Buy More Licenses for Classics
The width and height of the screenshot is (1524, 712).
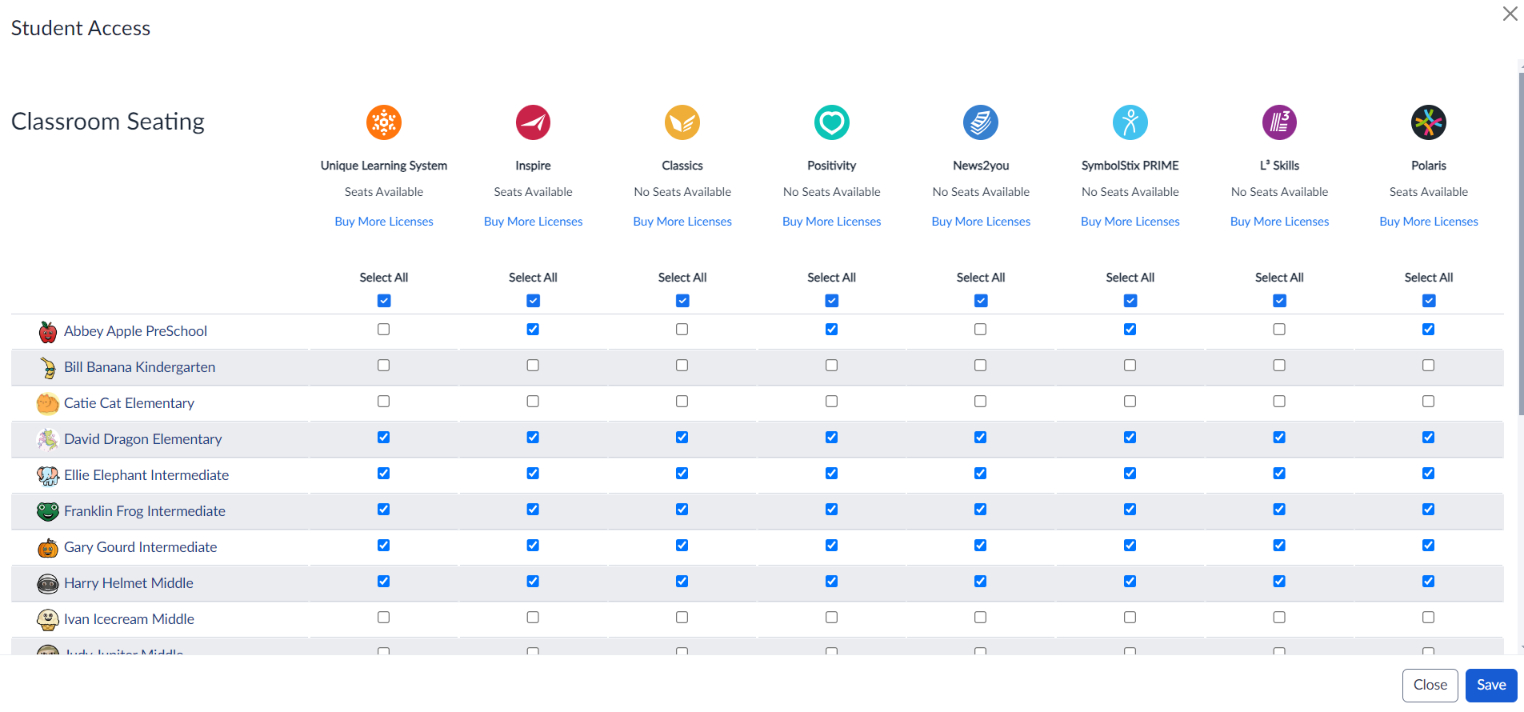pyautogui.click(x=682, y=222)
